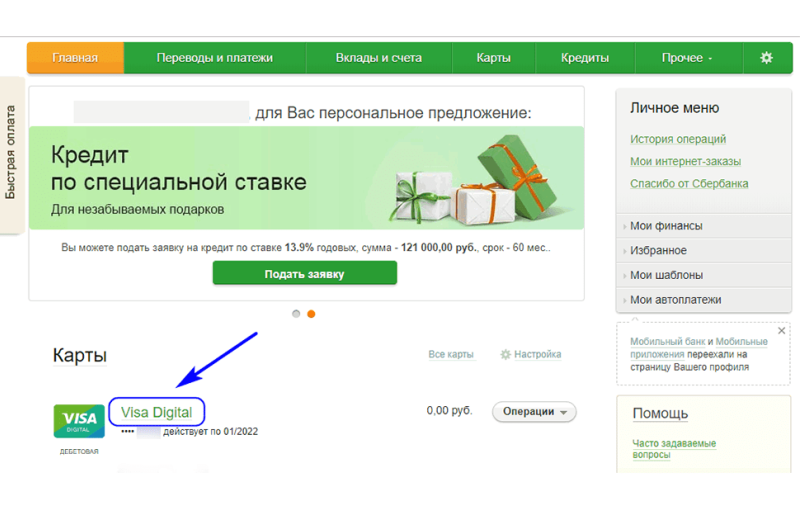The image size is (800, 520).
Task: Open the История операций link
Action: (678, 140)
